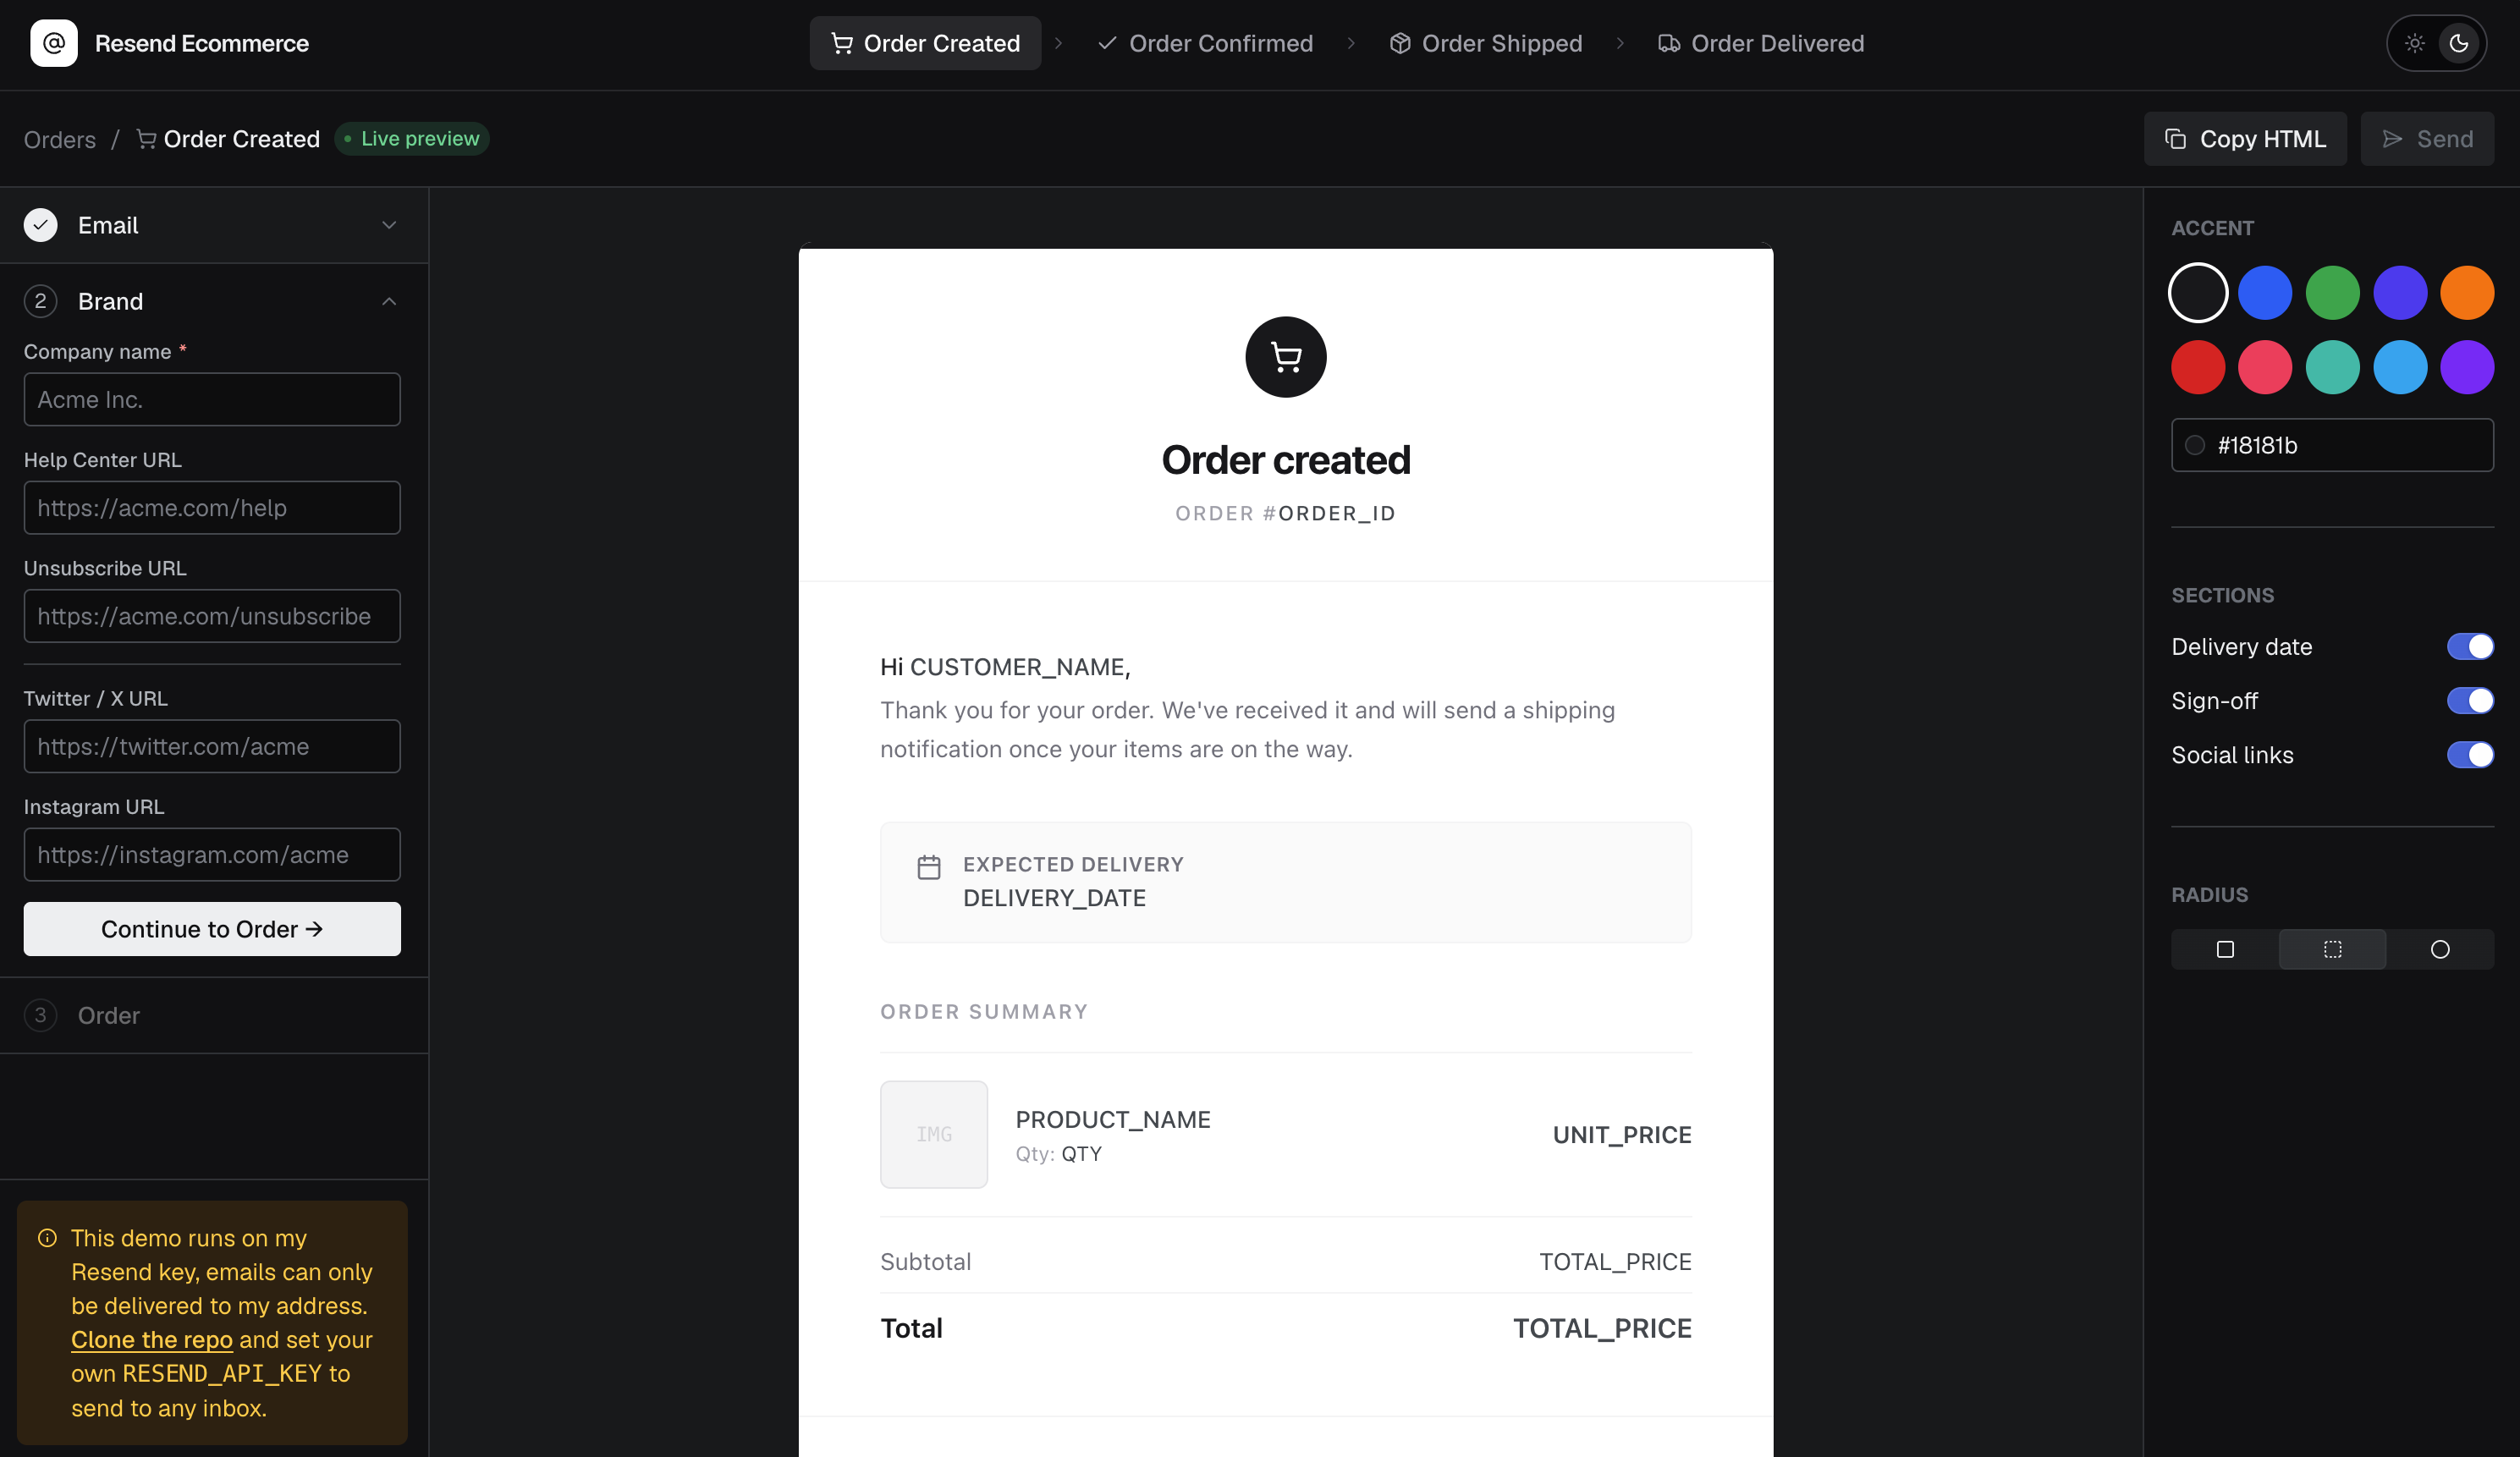
Task: Expand the Order step section
Action: coord(108,1015)
